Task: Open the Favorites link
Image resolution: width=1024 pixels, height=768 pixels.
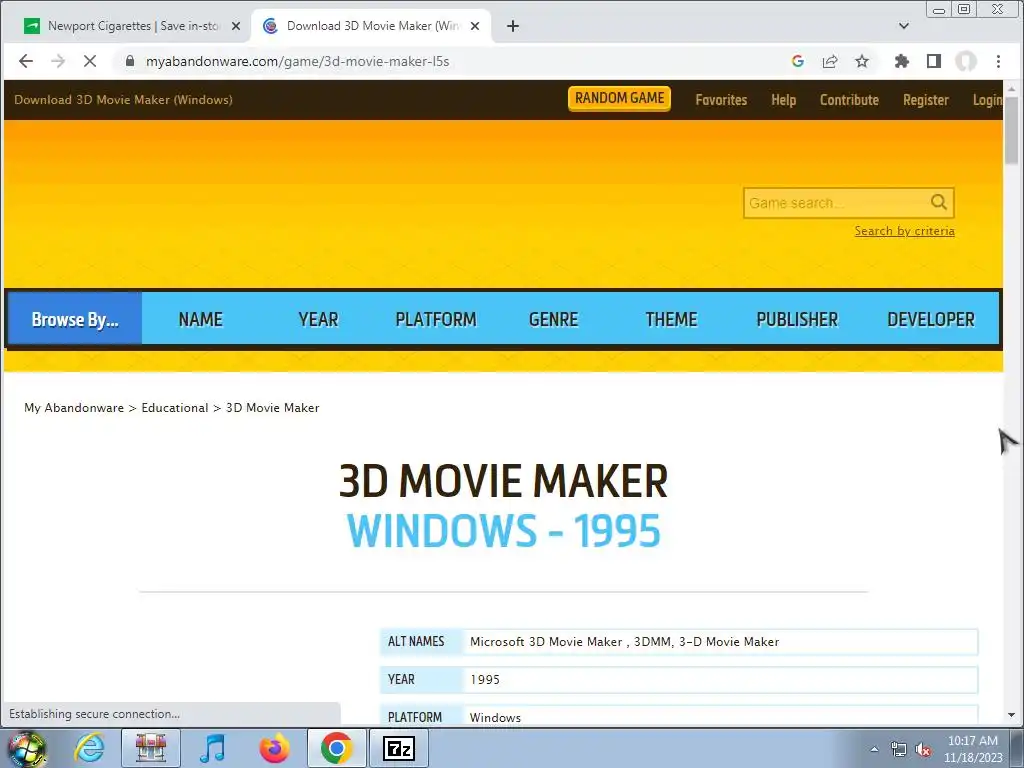Action: pyautogui.click(x=721, y=100)
